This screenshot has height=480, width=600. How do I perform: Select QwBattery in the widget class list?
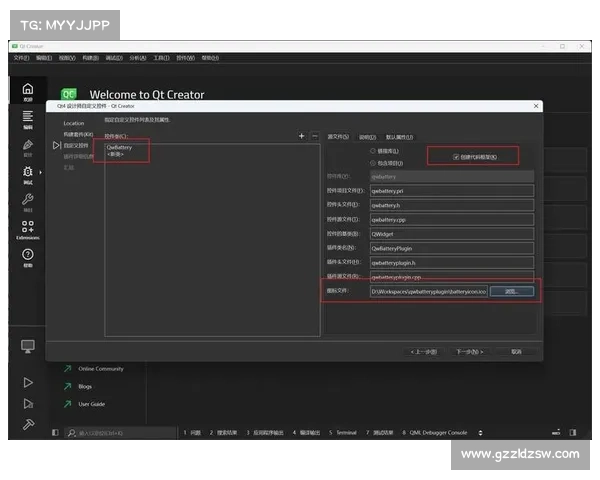tap(119, 147)
